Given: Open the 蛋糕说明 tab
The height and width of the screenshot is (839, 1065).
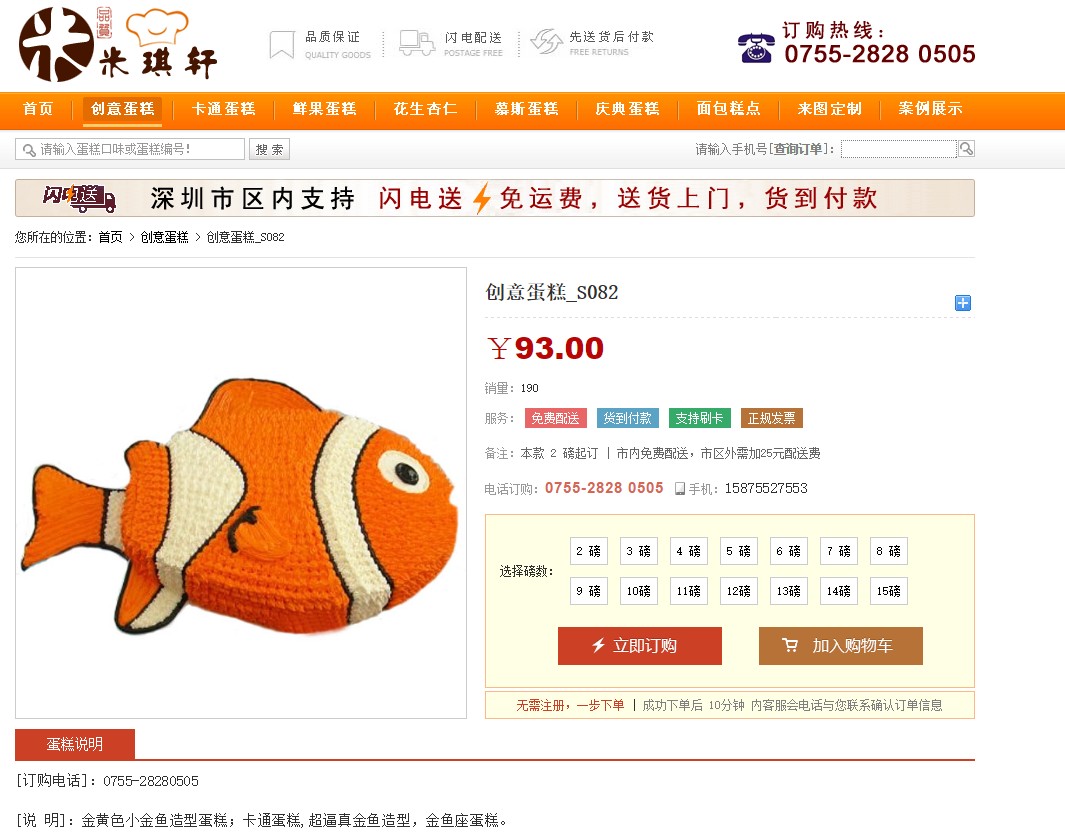Looking at the screenshot, I should coord(75,744).
